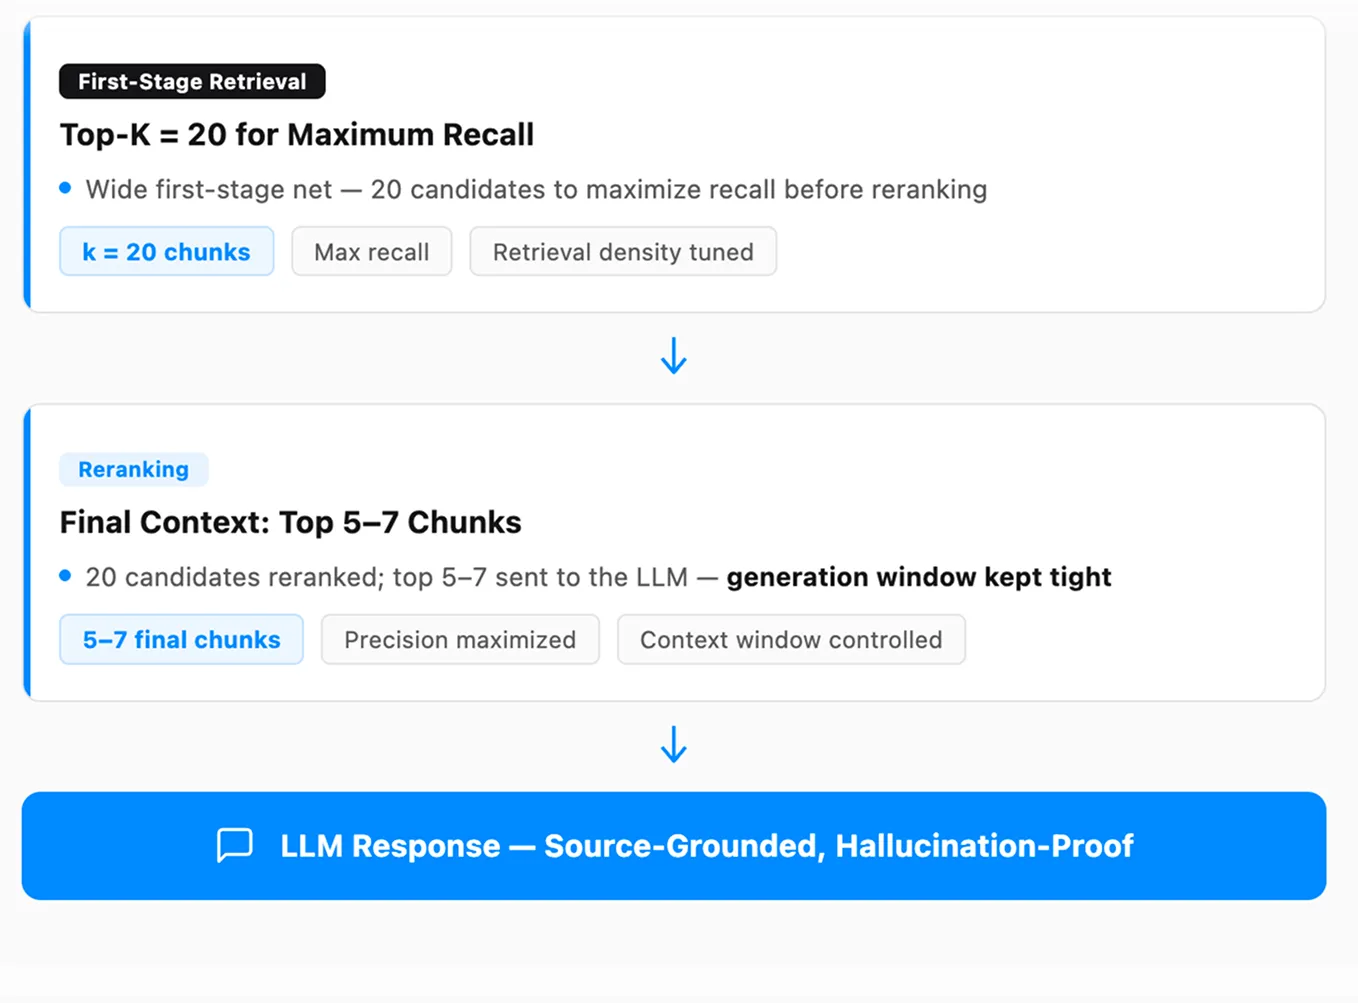The width and height of the screenshot is (1358, 1003).
Task: Select the 'Reranking' blue badge
Action: coord(133,469)
